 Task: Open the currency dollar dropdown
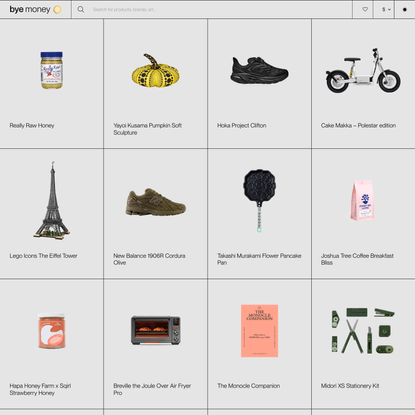click(x=386, y=9)
